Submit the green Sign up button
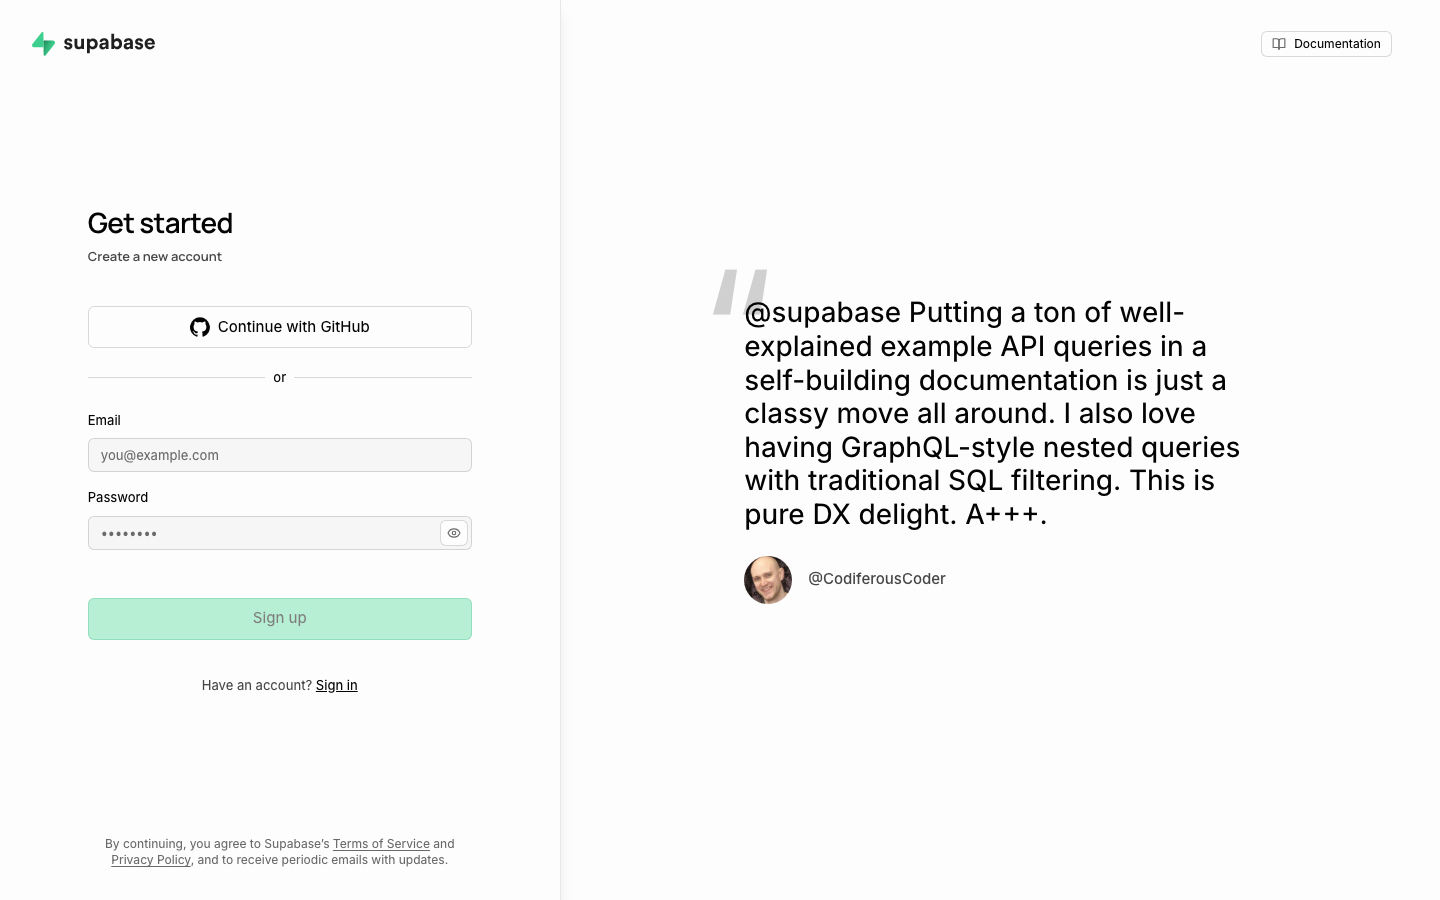This screenshot has height=900, width=1440. 280,619
